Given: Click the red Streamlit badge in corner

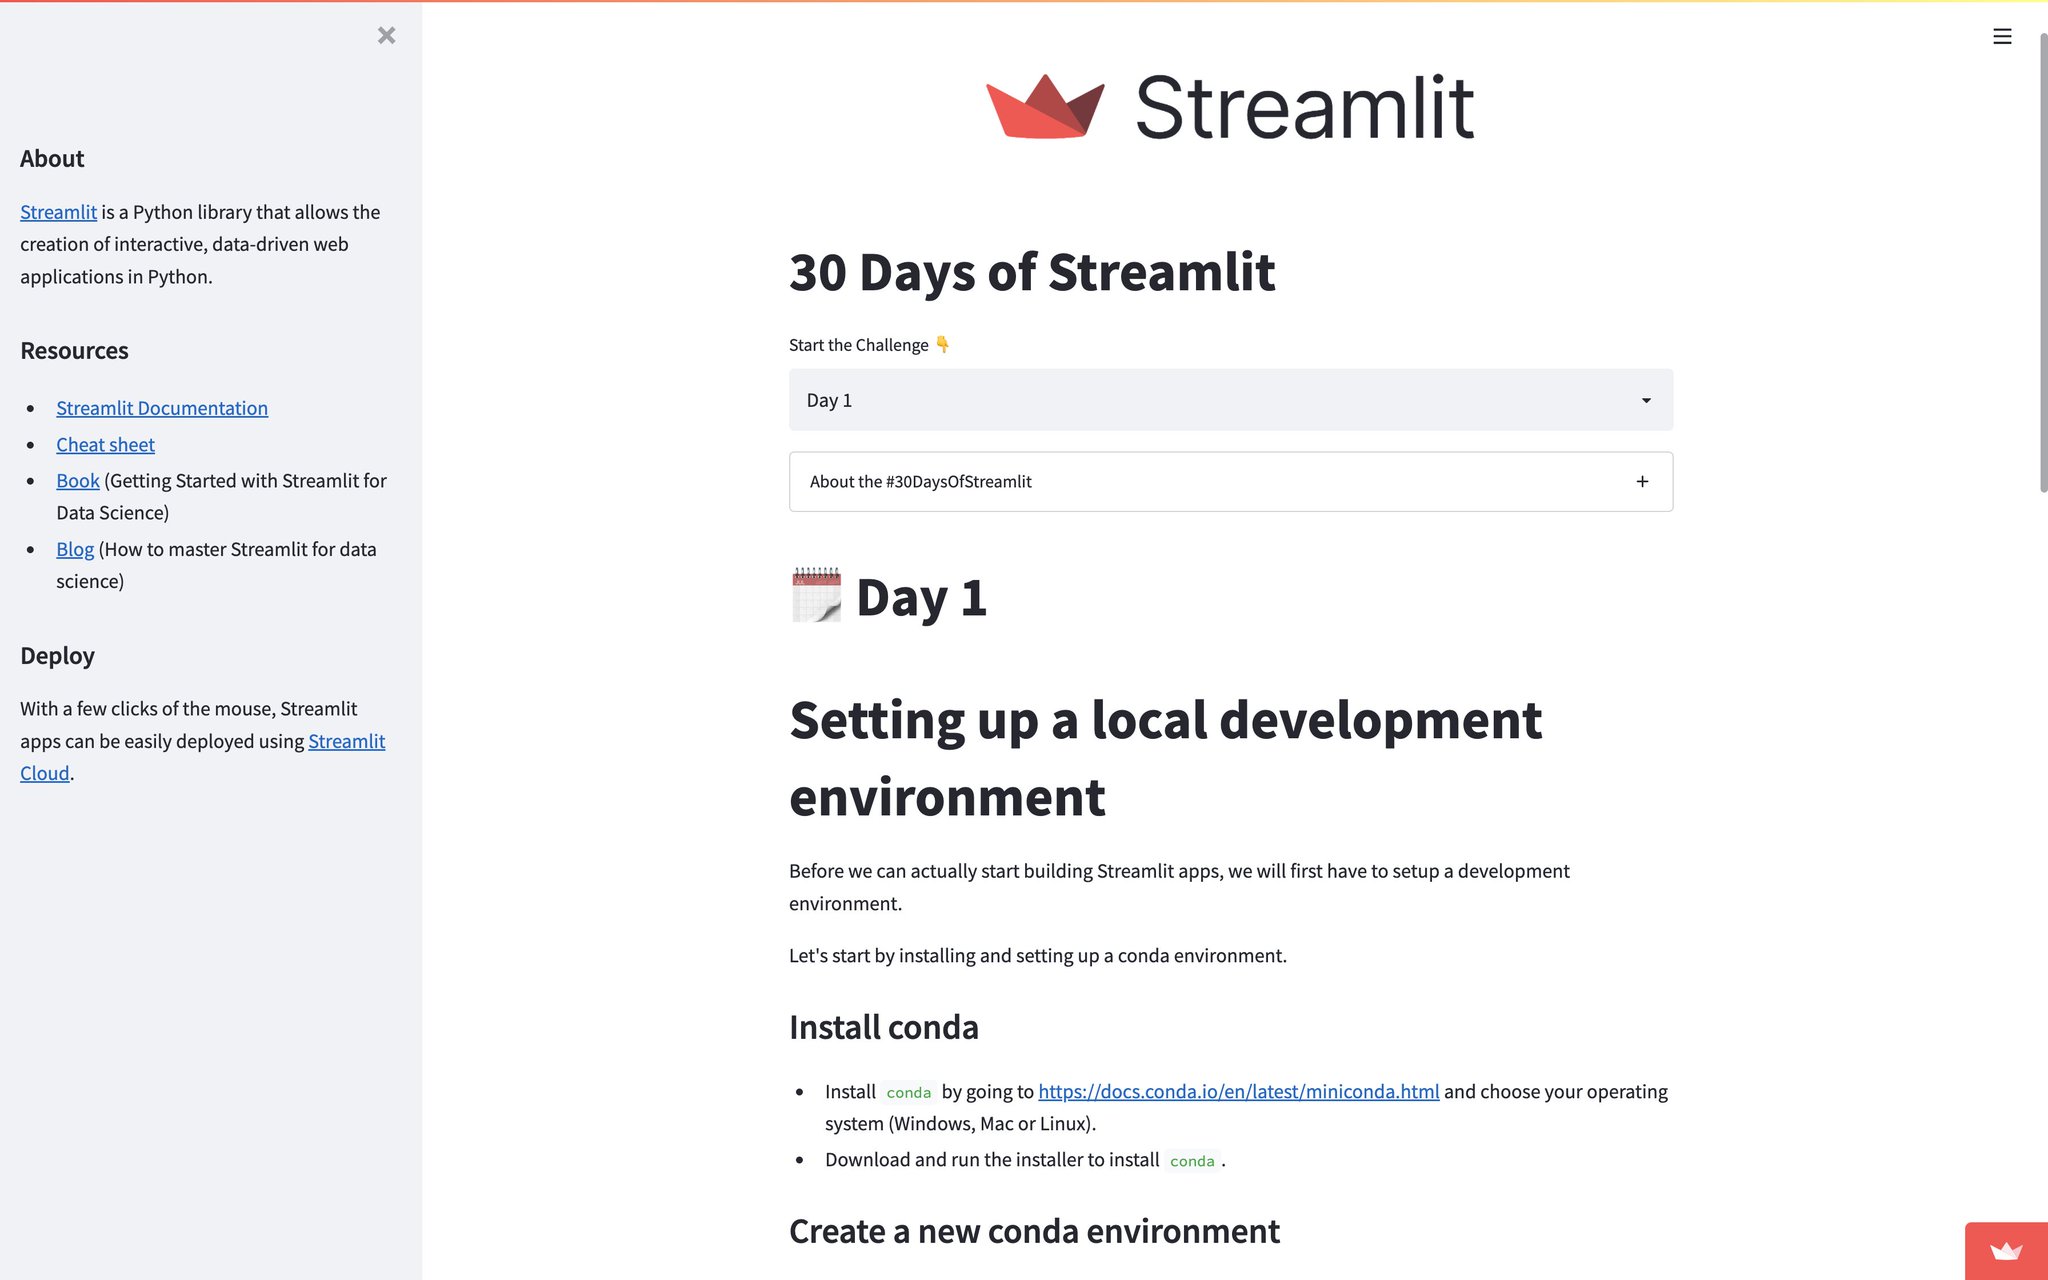Looking at the screenshot, I should [2005, 1251].
